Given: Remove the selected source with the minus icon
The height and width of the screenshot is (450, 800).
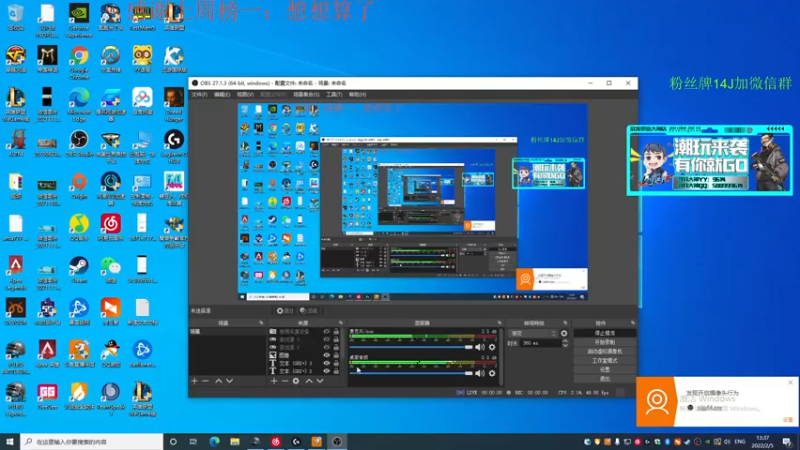Looking at the screenshot, I should 285,381.
